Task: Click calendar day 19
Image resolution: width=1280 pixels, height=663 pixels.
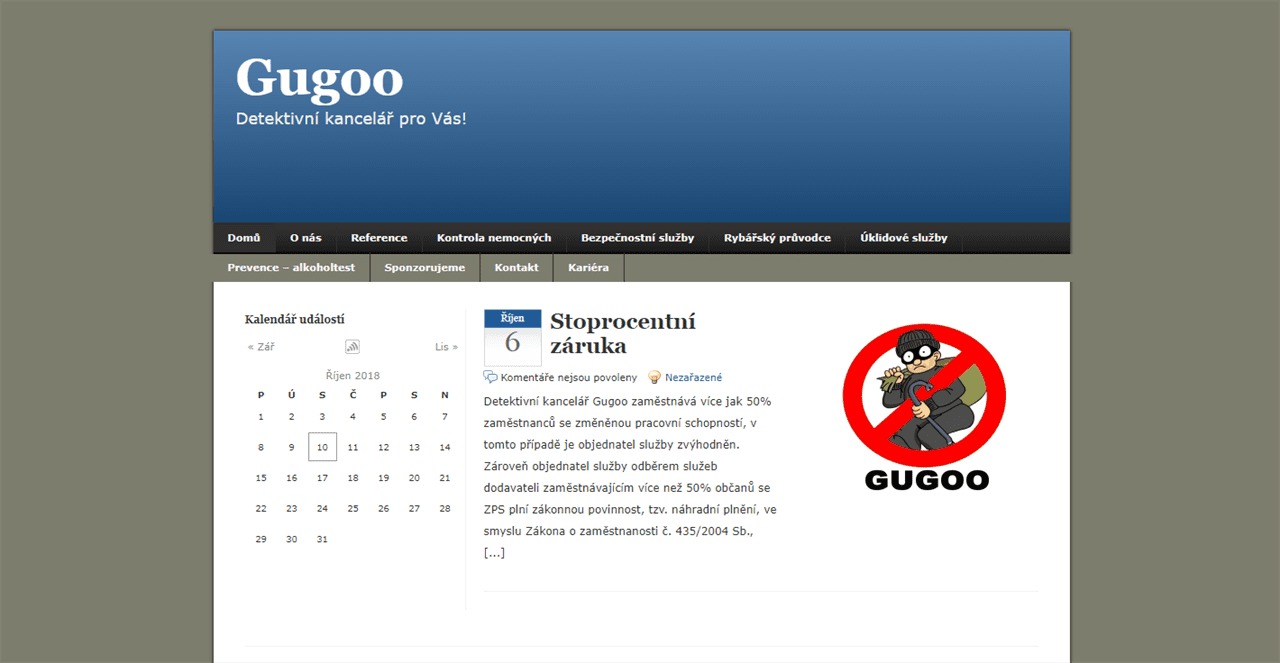Action: pos(383,478)
